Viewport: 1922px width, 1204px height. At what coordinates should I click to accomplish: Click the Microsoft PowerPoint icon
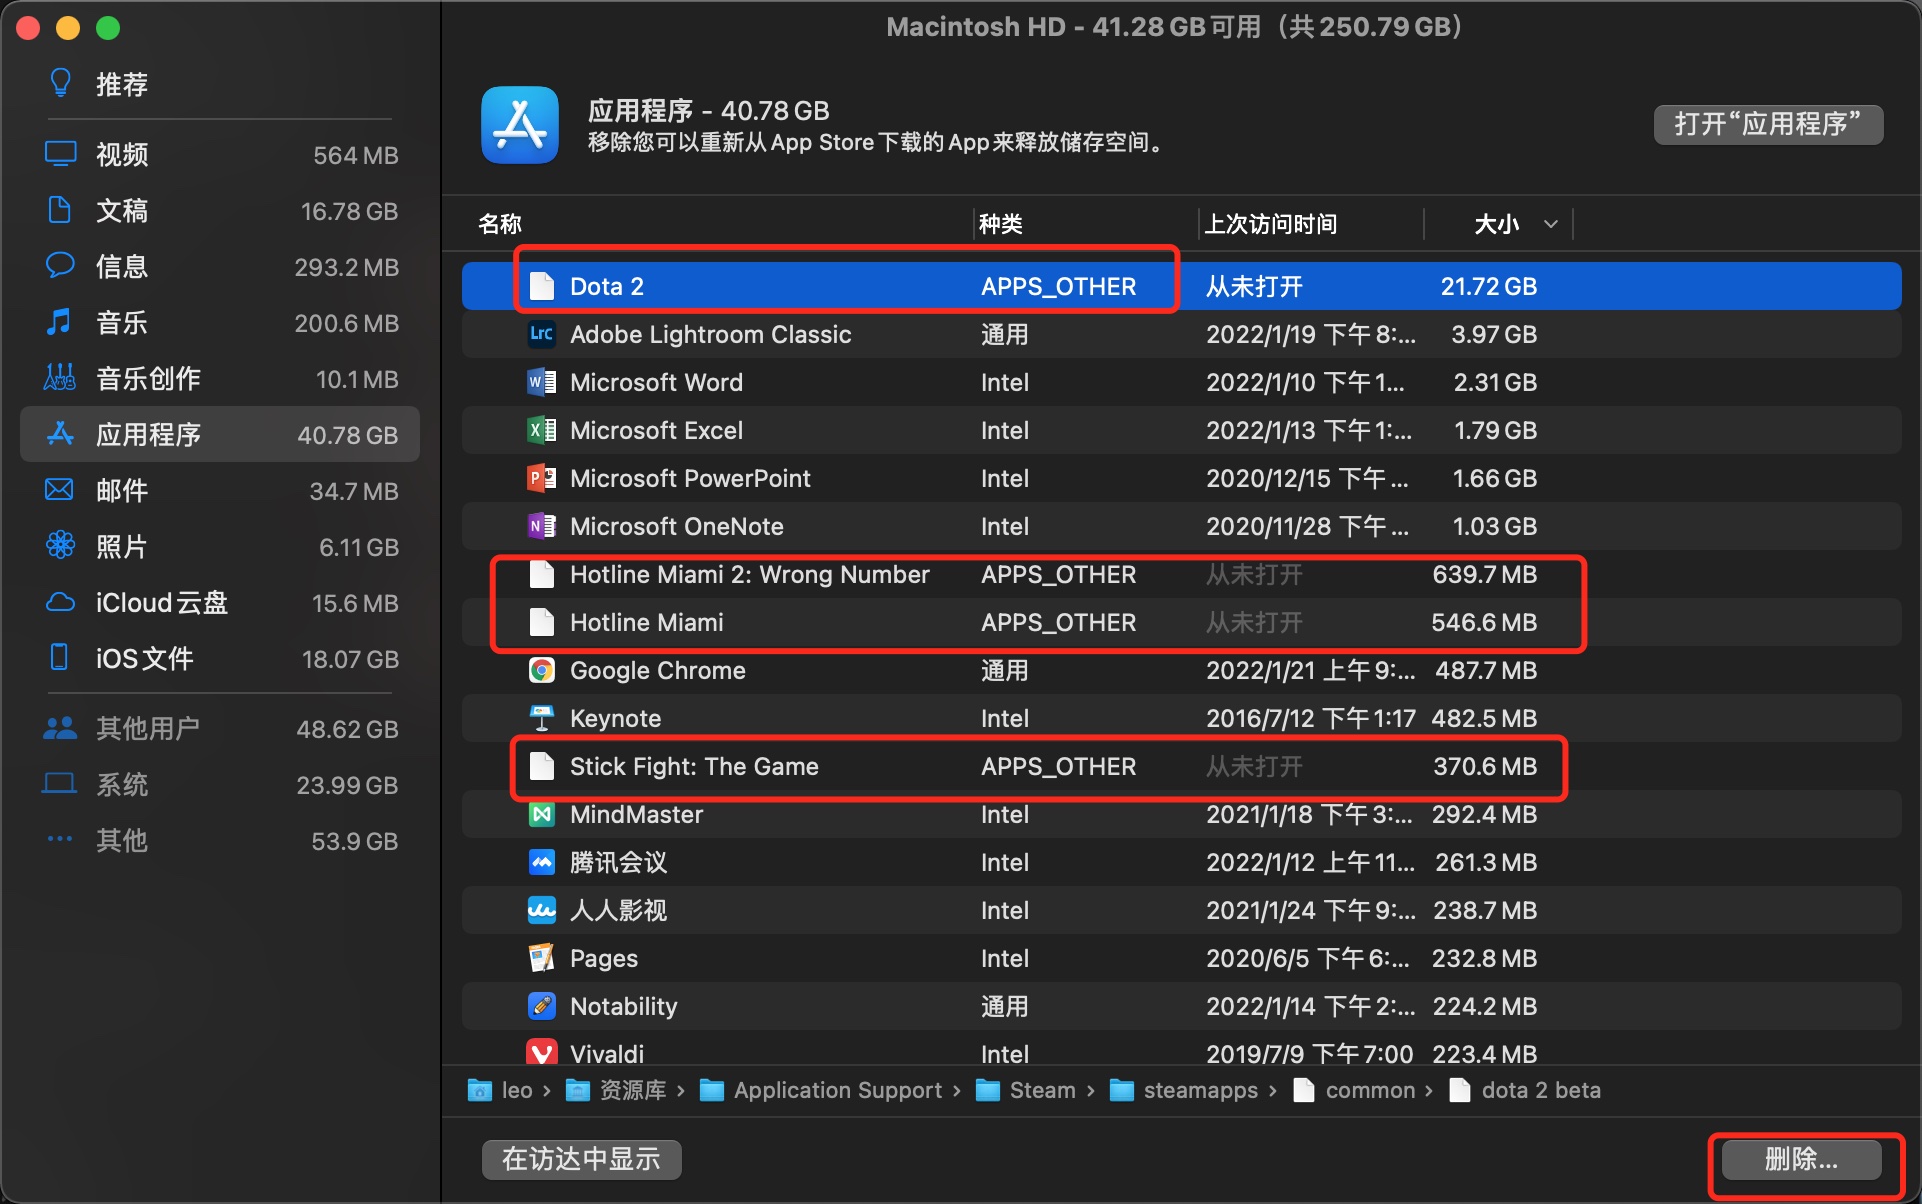(541, 478)
